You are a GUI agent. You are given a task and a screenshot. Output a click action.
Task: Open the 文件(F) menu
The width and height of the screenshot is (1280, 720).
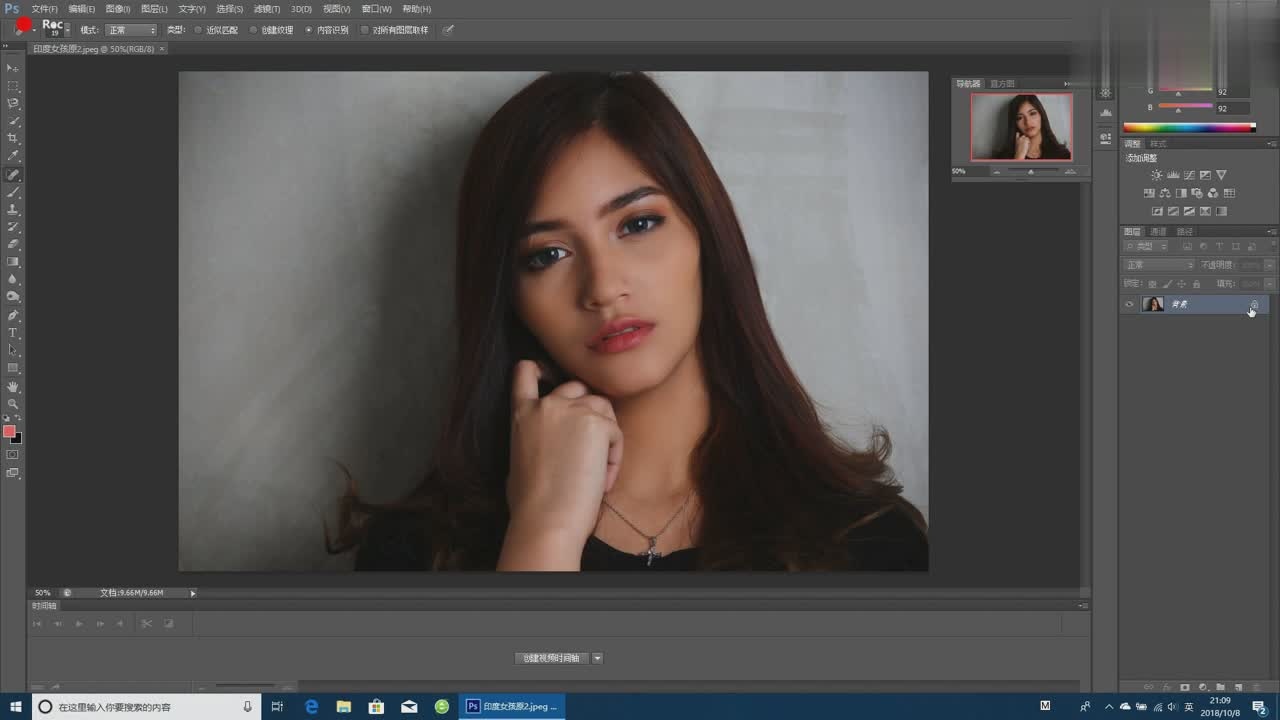click(x=45, y=9)
